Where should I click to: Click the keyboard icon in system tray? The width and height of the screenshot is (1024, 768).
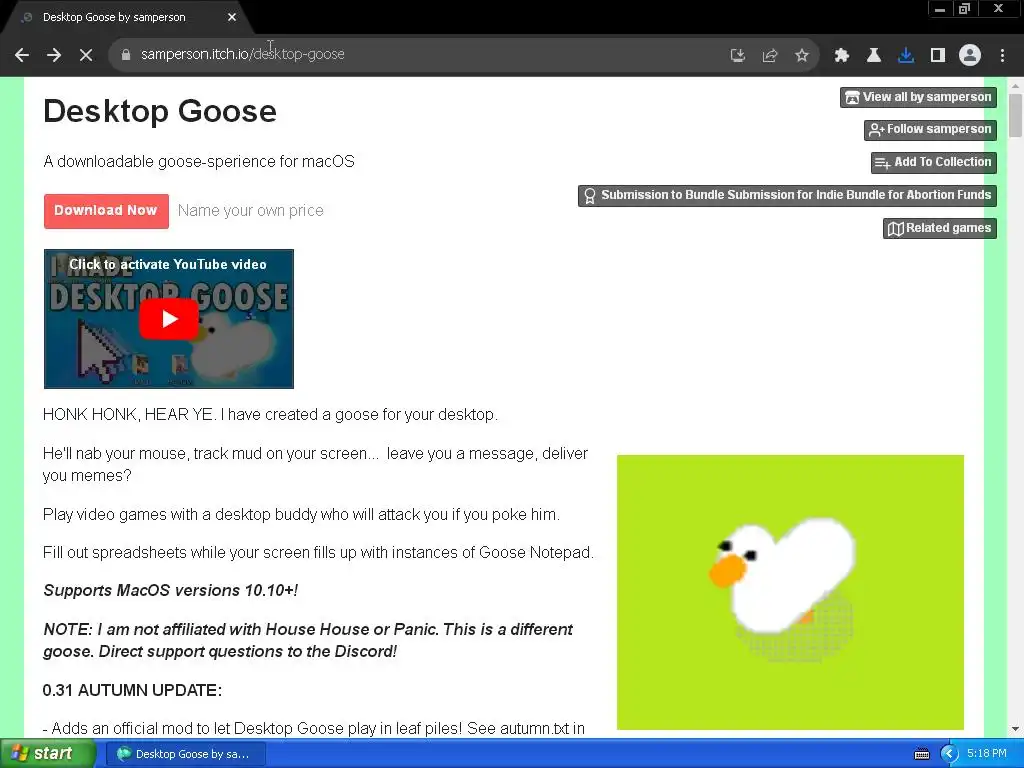[x=921, y=754]
